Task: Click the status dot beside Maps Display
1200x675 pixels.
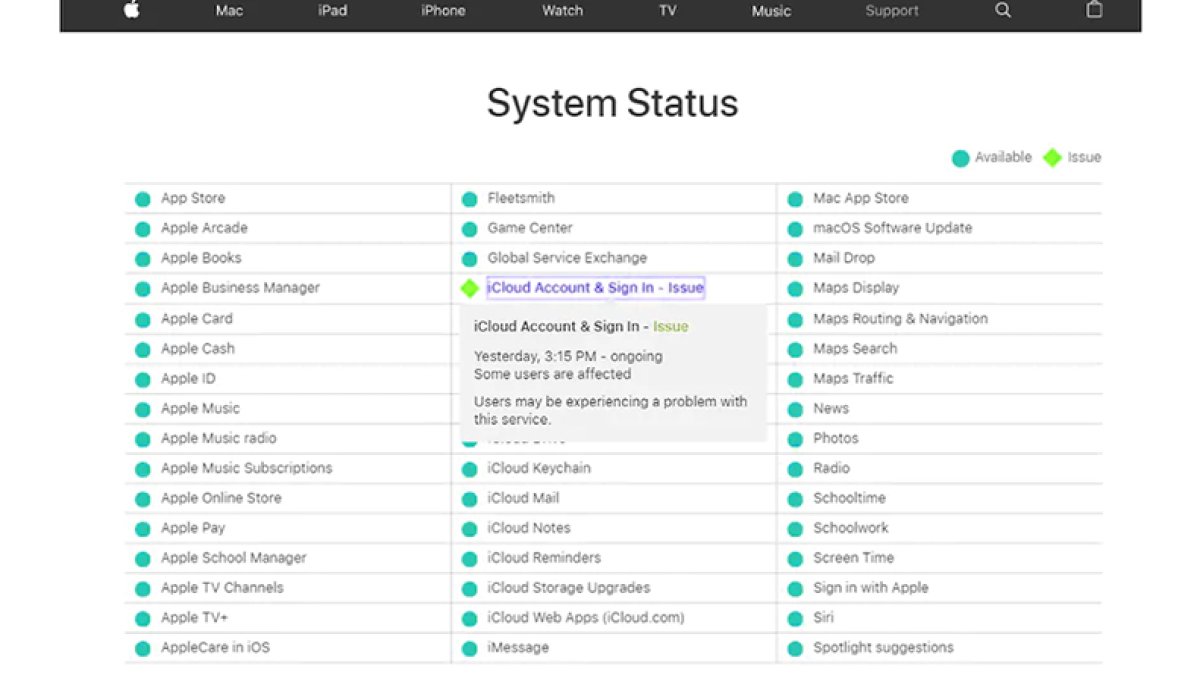Action: click(x=795, y=289)
